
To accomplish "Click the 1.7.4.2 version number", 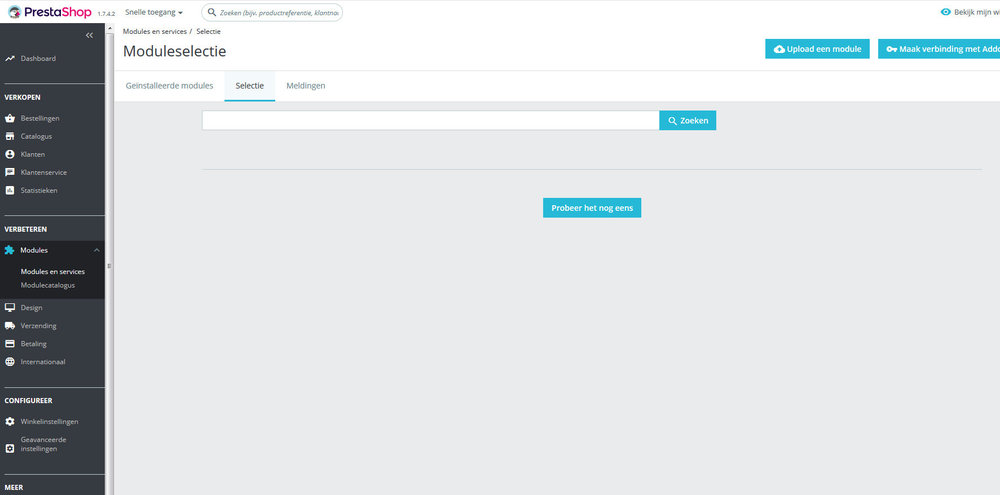I will pos(106,13).
